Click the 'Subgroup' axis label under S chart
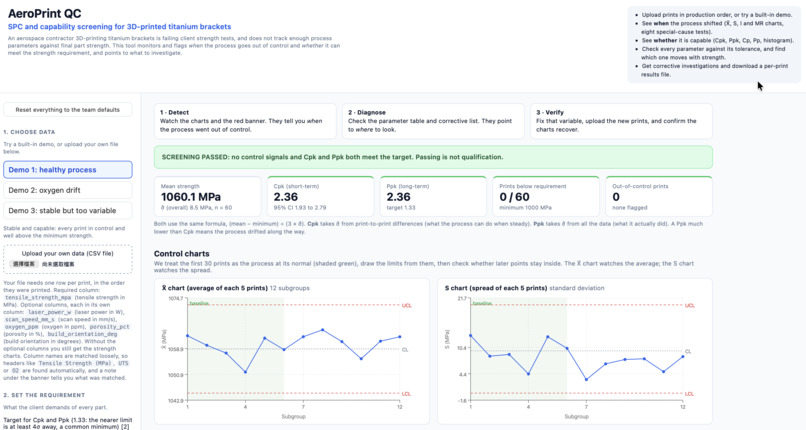806x430 pixels. (x=576, y=417)
